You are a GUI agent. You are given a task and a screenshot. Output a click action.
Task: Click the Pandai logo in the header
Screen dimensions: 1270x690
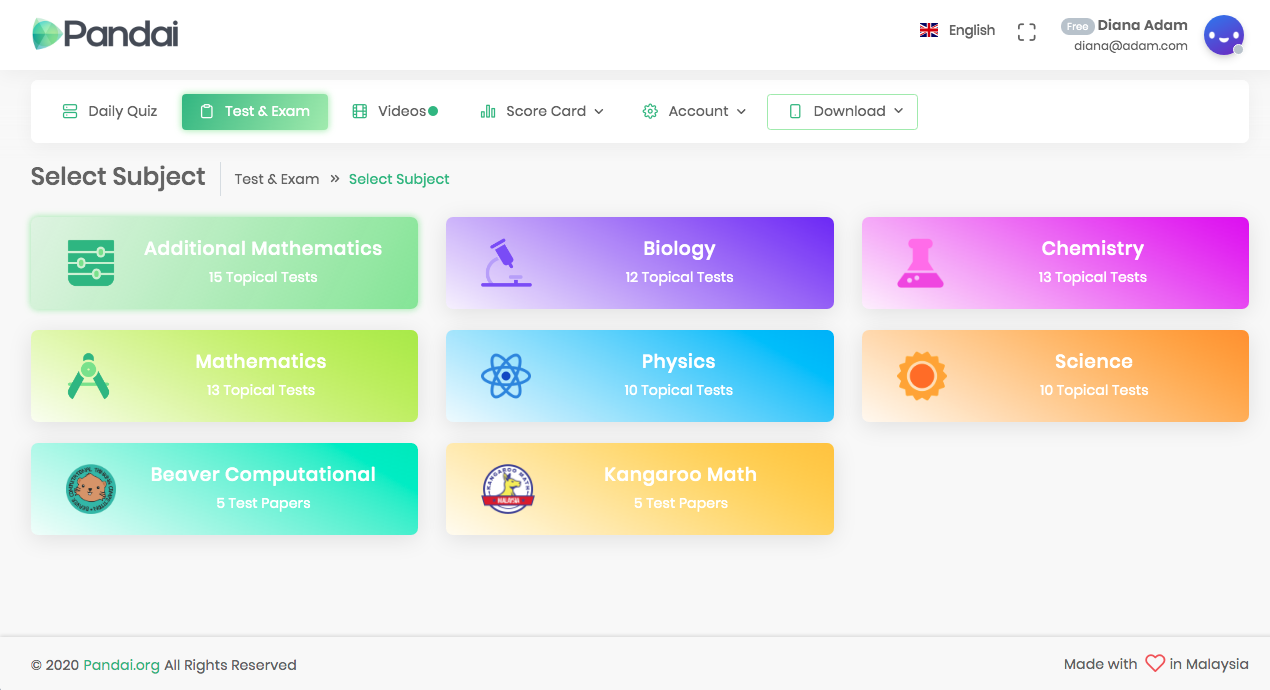pyautogui.click(x=105, y=33)
